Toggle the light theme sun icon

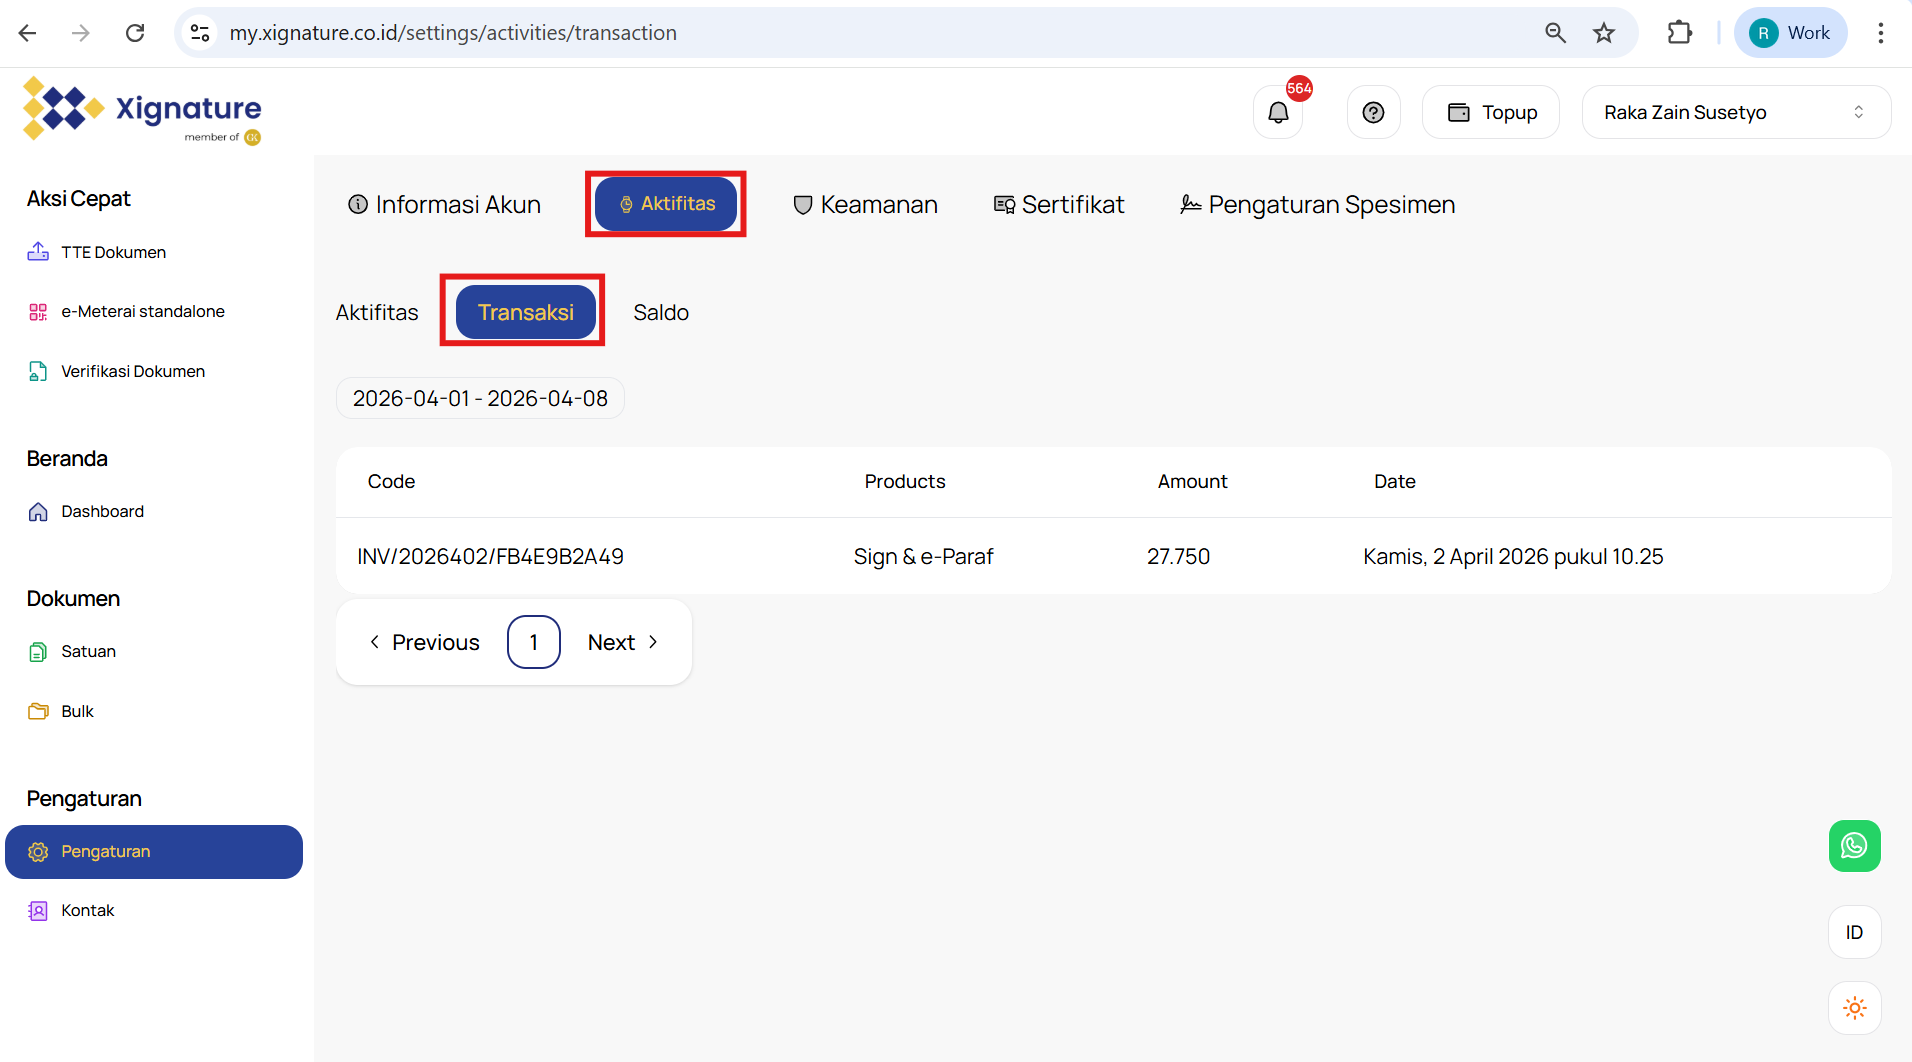tap(1854, 1008)
